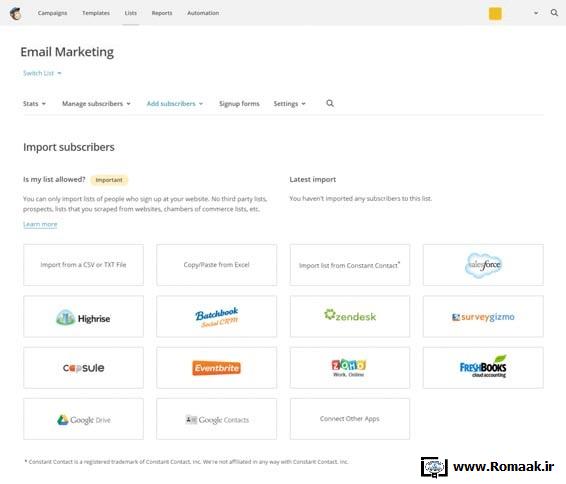Expand the Switch List dropdown
The image size is (566, 484).
[x=42, y=73]
